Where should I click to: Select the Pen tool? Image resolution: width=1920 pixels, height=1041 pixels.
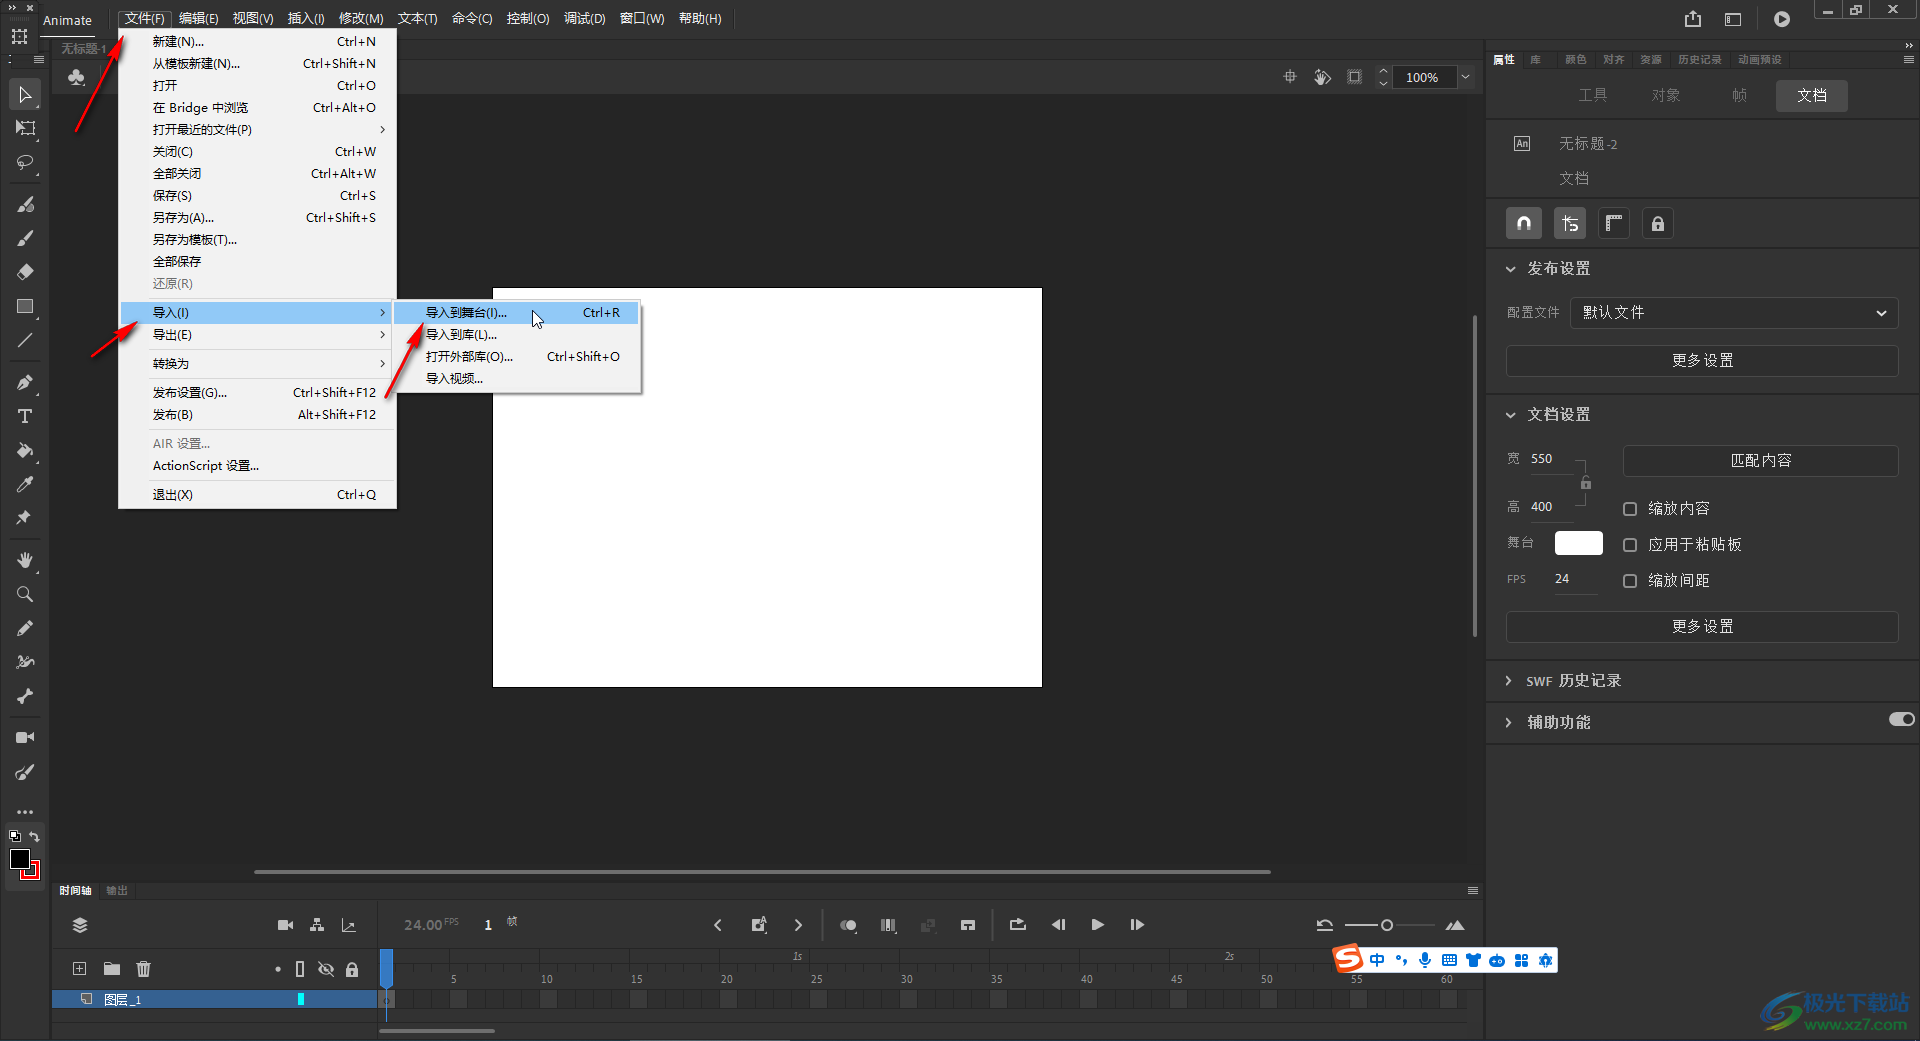tap(25, 382)
